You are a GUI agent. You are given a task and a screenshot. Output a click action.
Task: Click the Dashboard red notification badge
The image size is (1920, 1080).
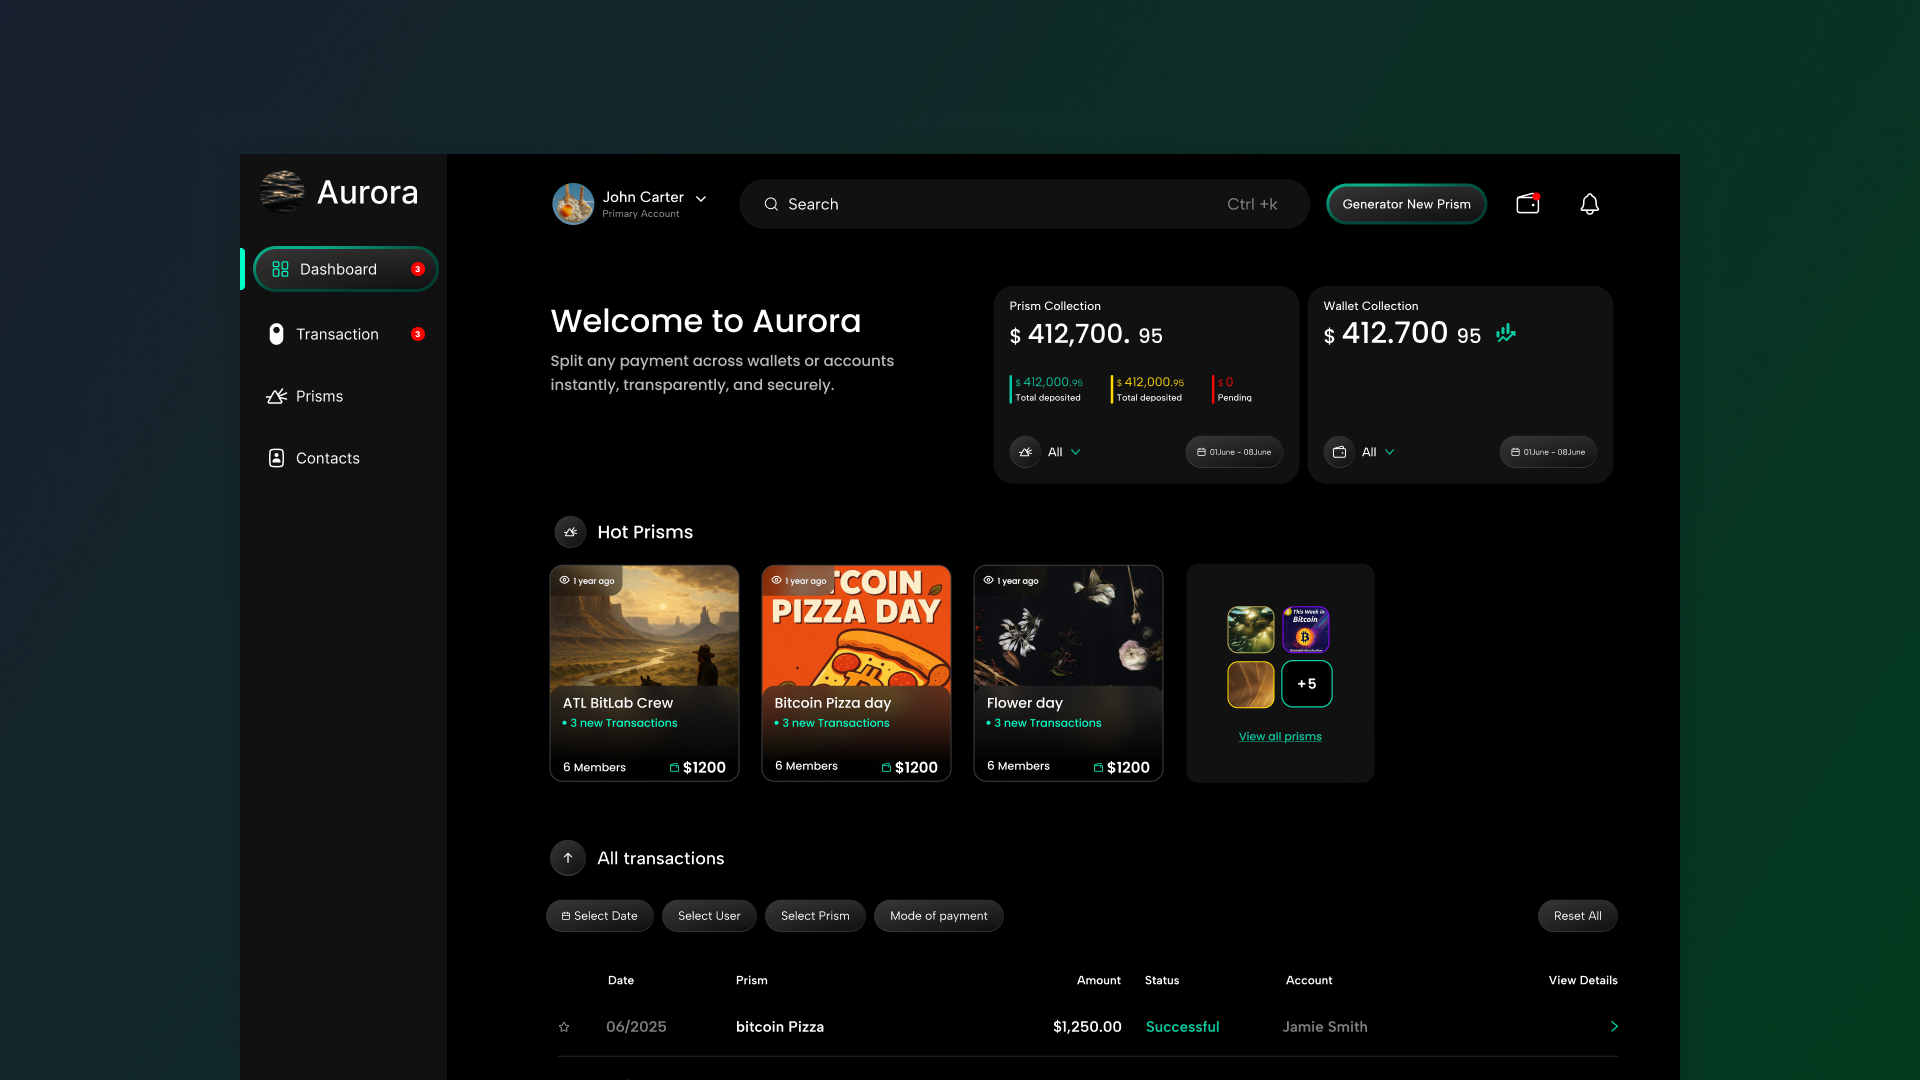point(418,269)
